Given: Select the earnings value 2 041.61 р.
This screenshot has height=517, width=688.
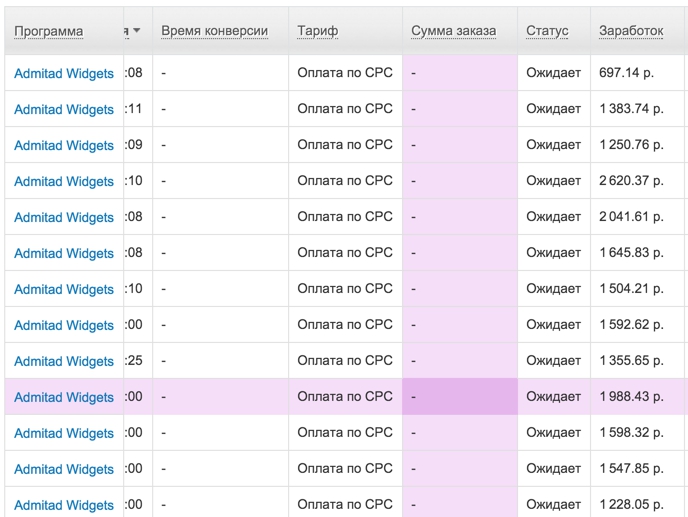Looking at the screenshot, I should pos(631,217).
